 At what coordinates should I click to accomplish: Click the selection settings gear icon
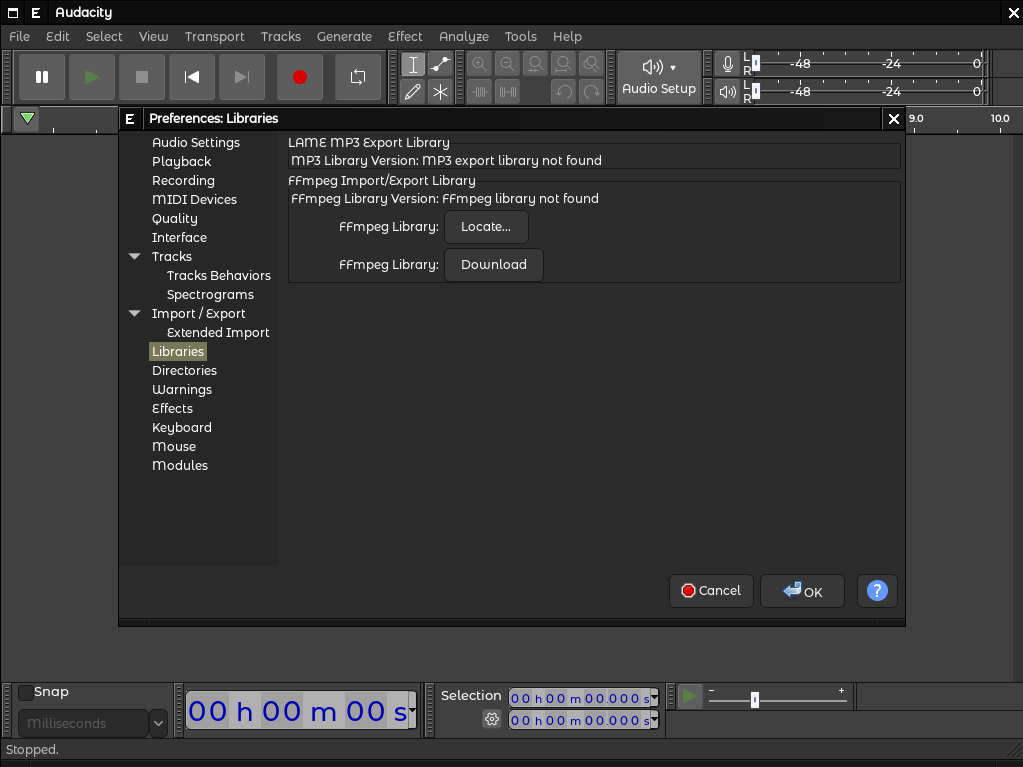coord(492,719)
